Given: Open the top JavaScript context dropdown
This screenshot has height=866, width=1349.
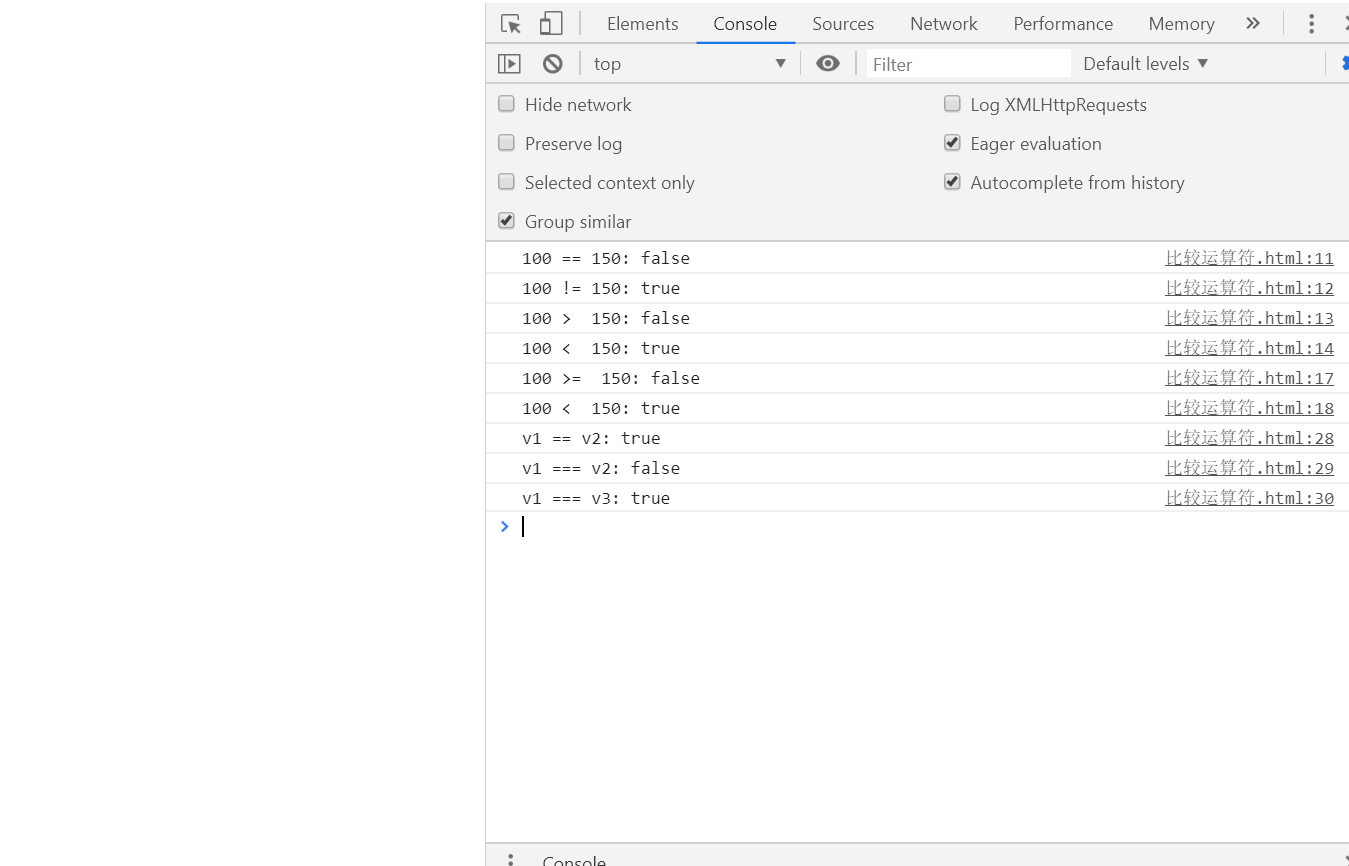Looking at the screenshot, I should (x=690, y=64).
